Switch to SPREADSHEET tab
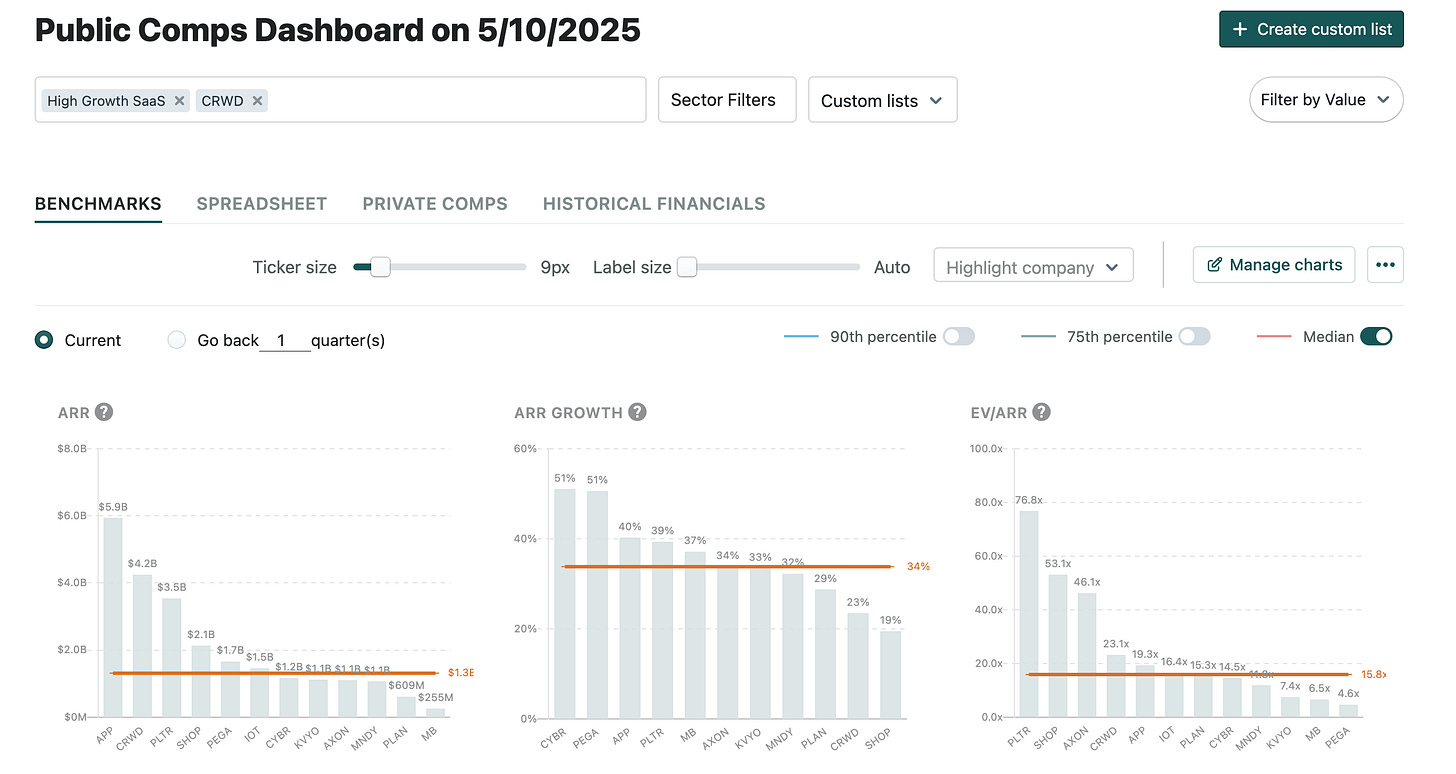 tap(262, 204)
